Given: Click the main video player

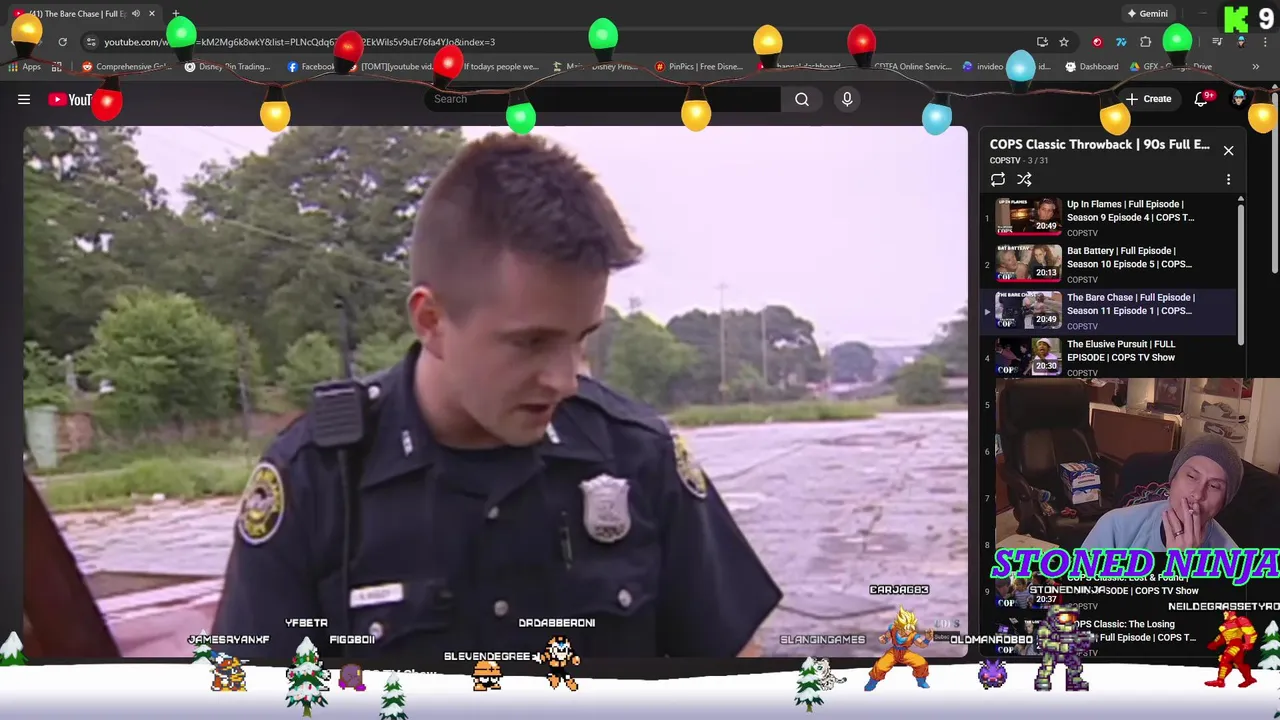Looking at the screenshot, I should tap(495, 392).
